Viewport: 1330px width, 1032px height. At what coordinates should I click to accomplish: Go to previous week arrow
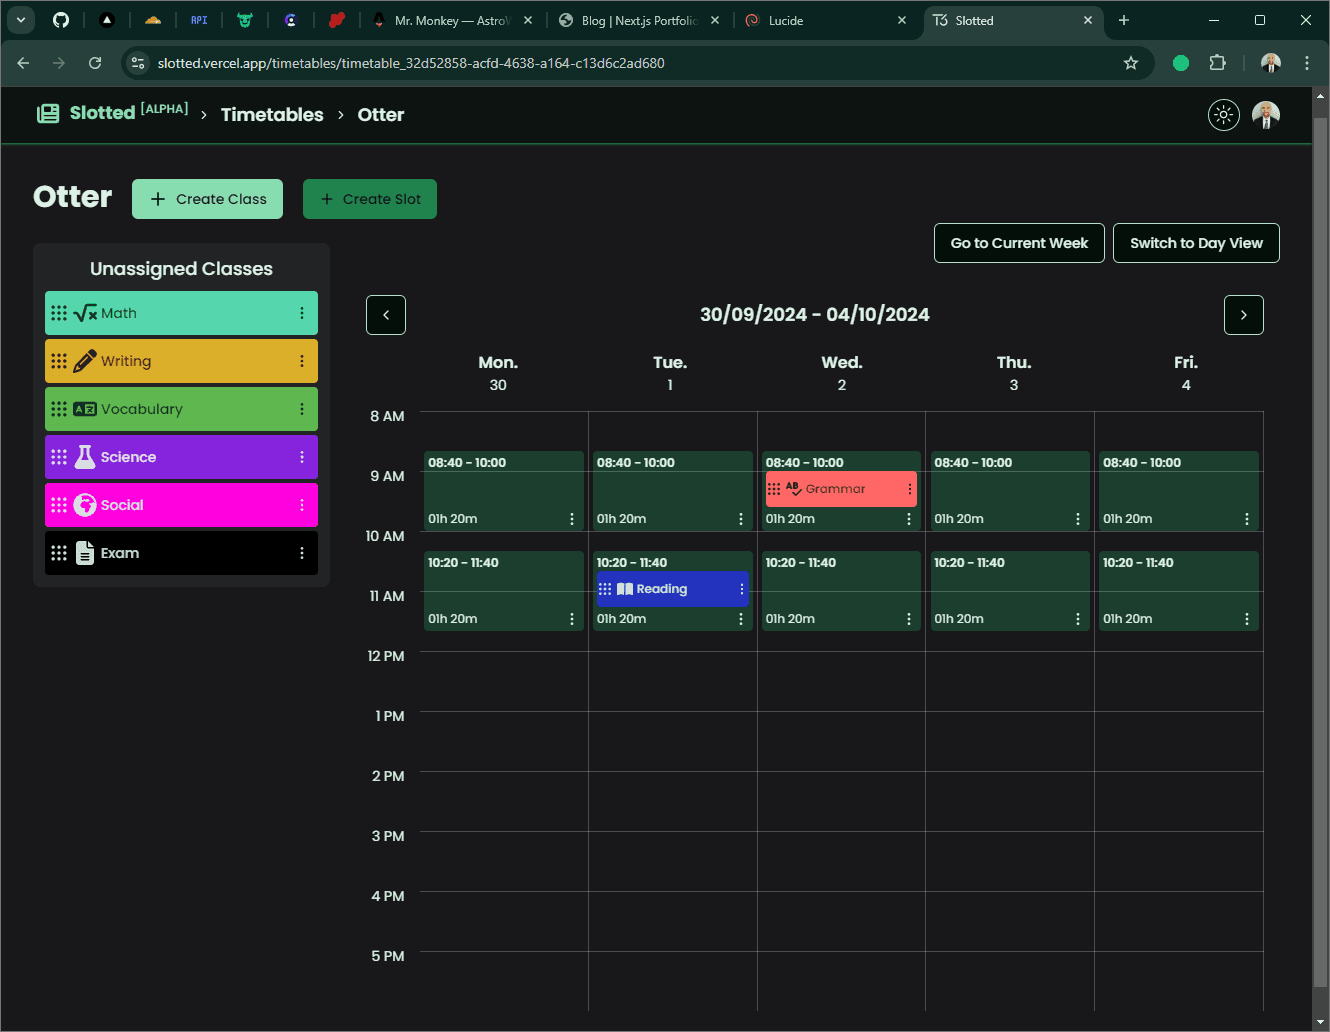(x=386, y=315)
